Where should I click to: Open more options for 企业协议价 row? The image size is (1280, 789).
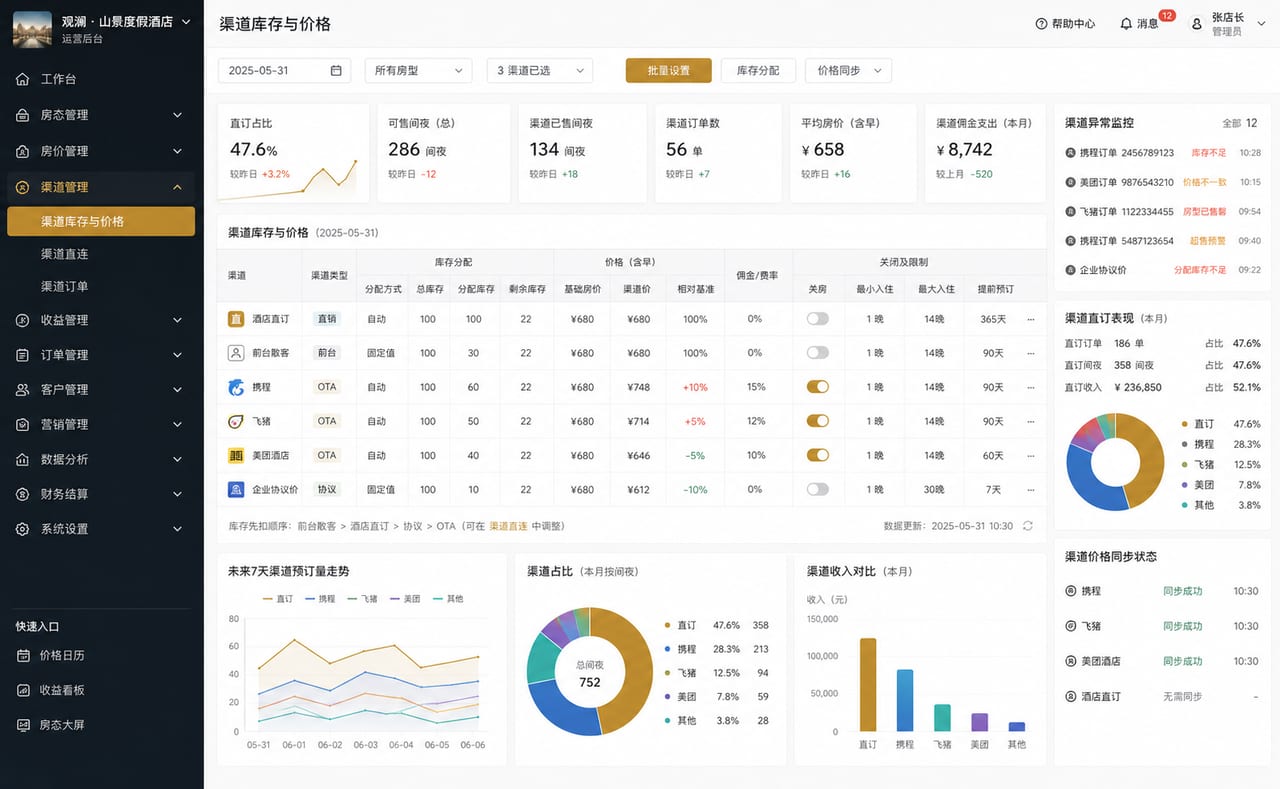pyautogui.click(x=1031, y=489)
